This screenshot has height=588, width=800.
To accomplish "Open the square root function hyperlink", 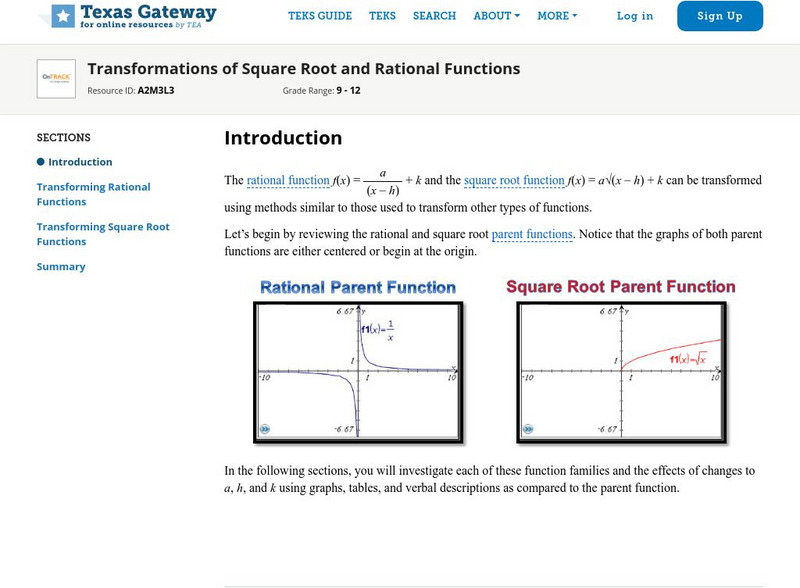I will 515,180.
